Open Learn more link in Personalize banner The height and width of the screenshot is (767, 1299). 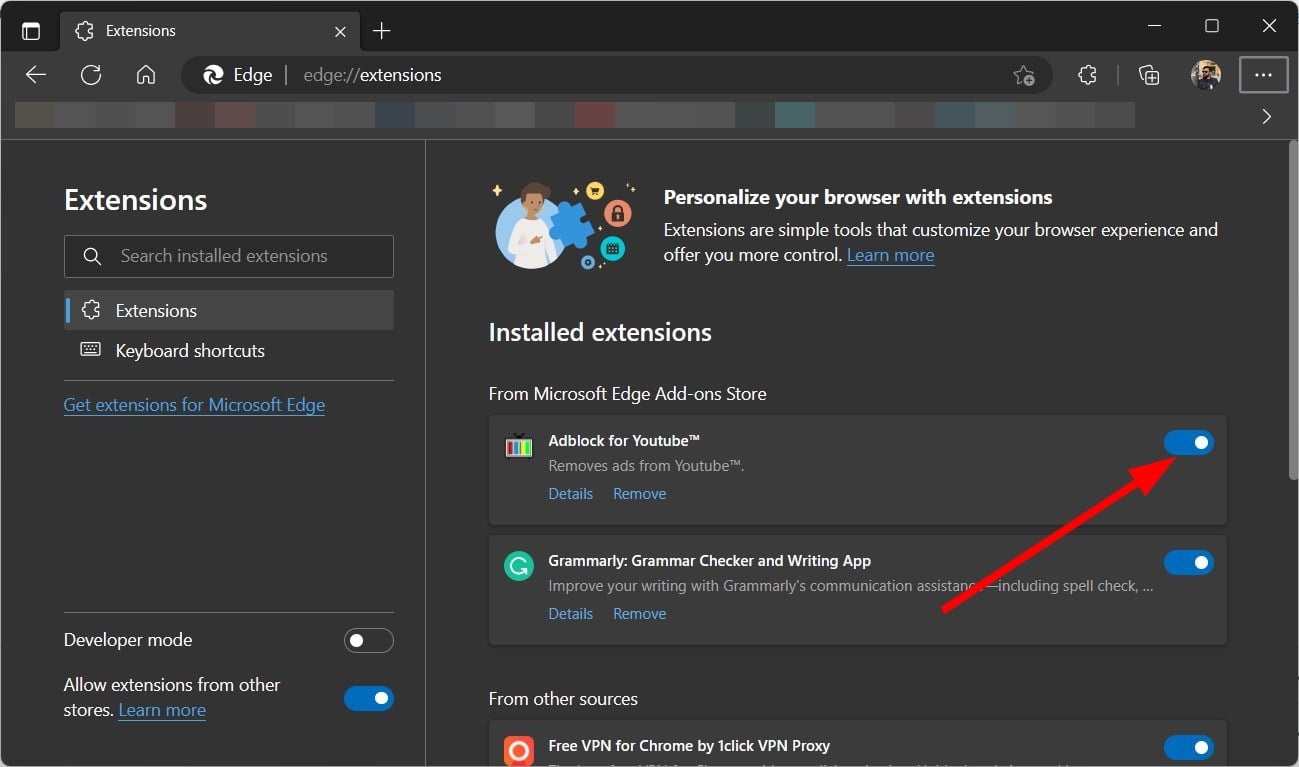(x=890, y=255)
